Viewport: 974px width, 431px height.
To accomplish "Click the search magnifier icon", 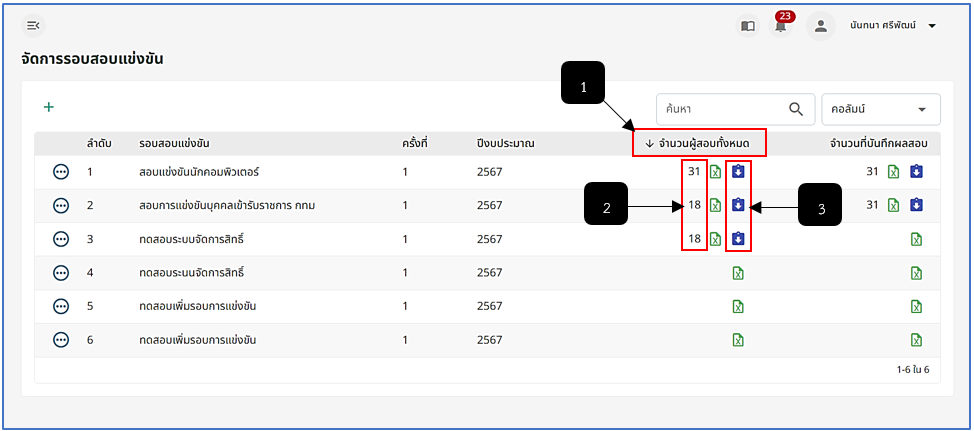I will [796, 109].
